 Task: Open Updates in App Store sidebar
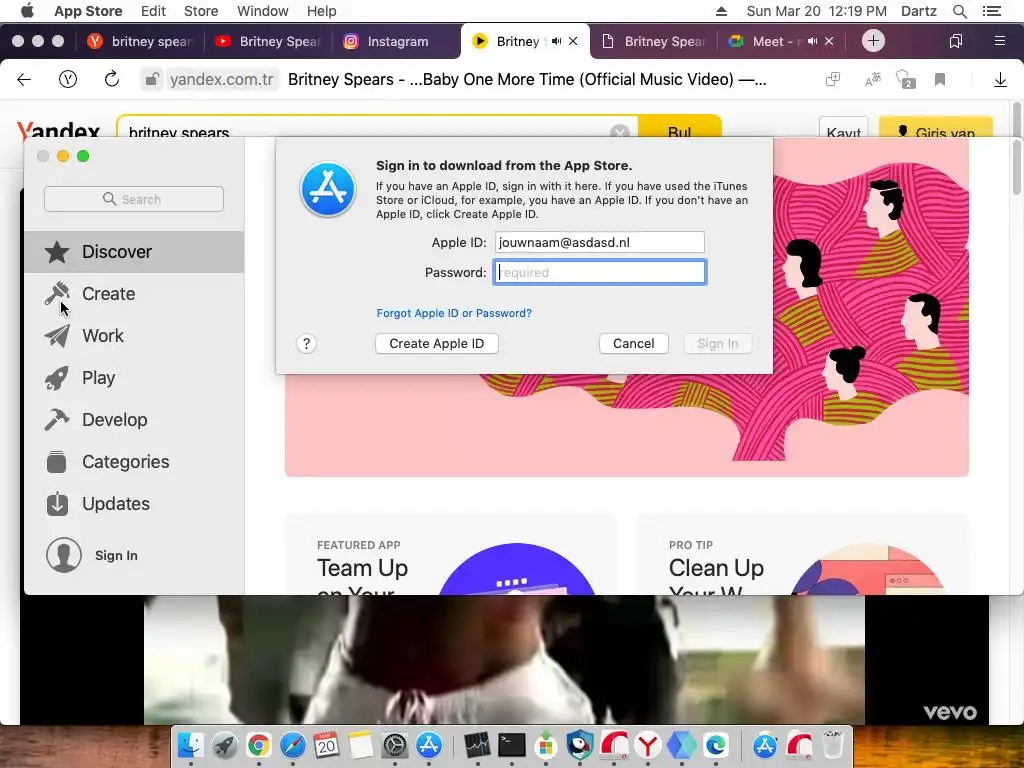pos(134,504)
